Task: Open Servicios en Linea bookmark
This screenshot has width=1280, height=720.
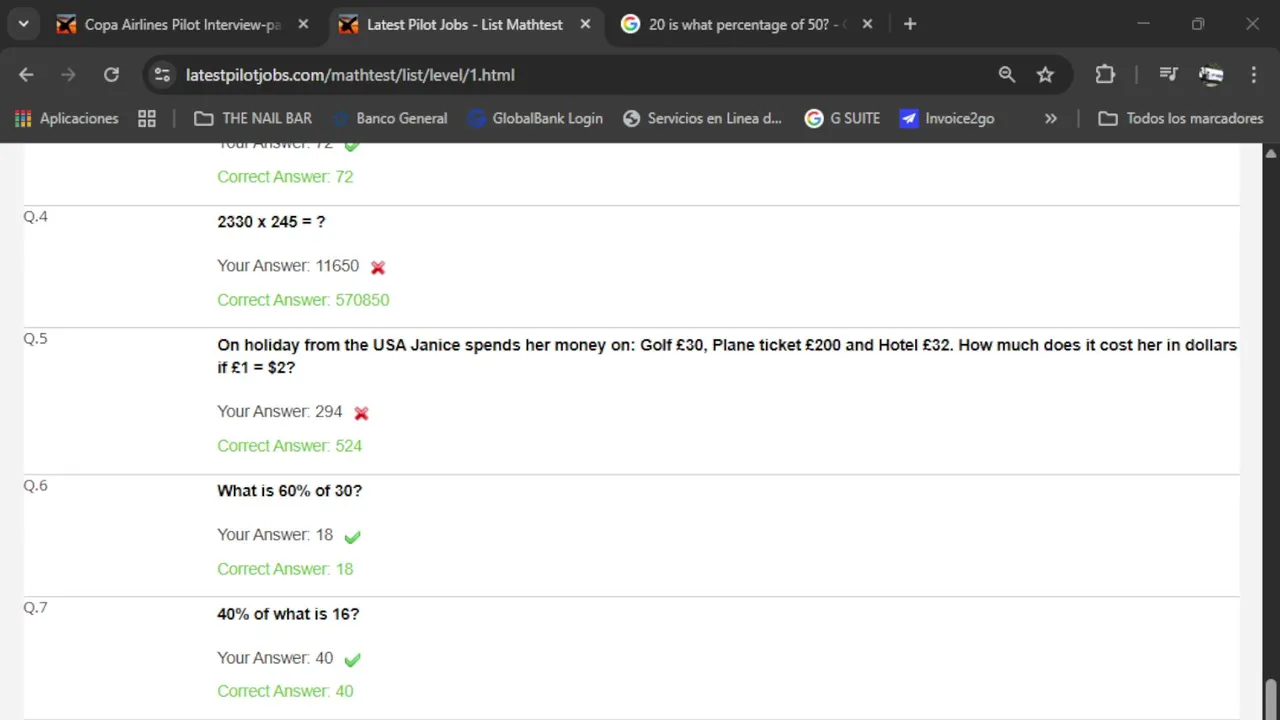Action: 703,118
